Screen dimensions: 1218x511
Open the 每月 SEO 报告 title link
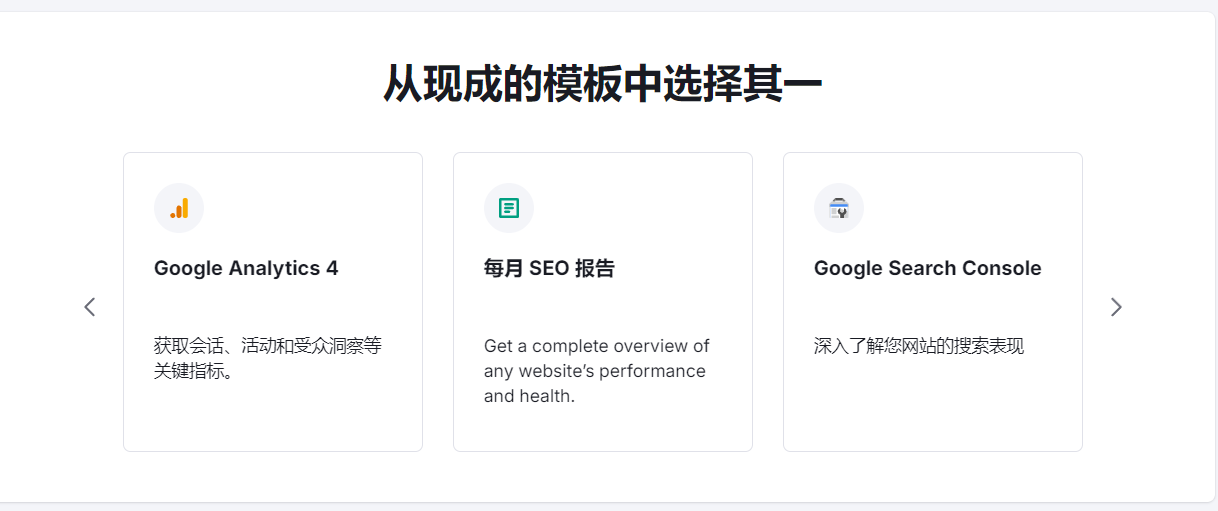[x=549, y=268]
